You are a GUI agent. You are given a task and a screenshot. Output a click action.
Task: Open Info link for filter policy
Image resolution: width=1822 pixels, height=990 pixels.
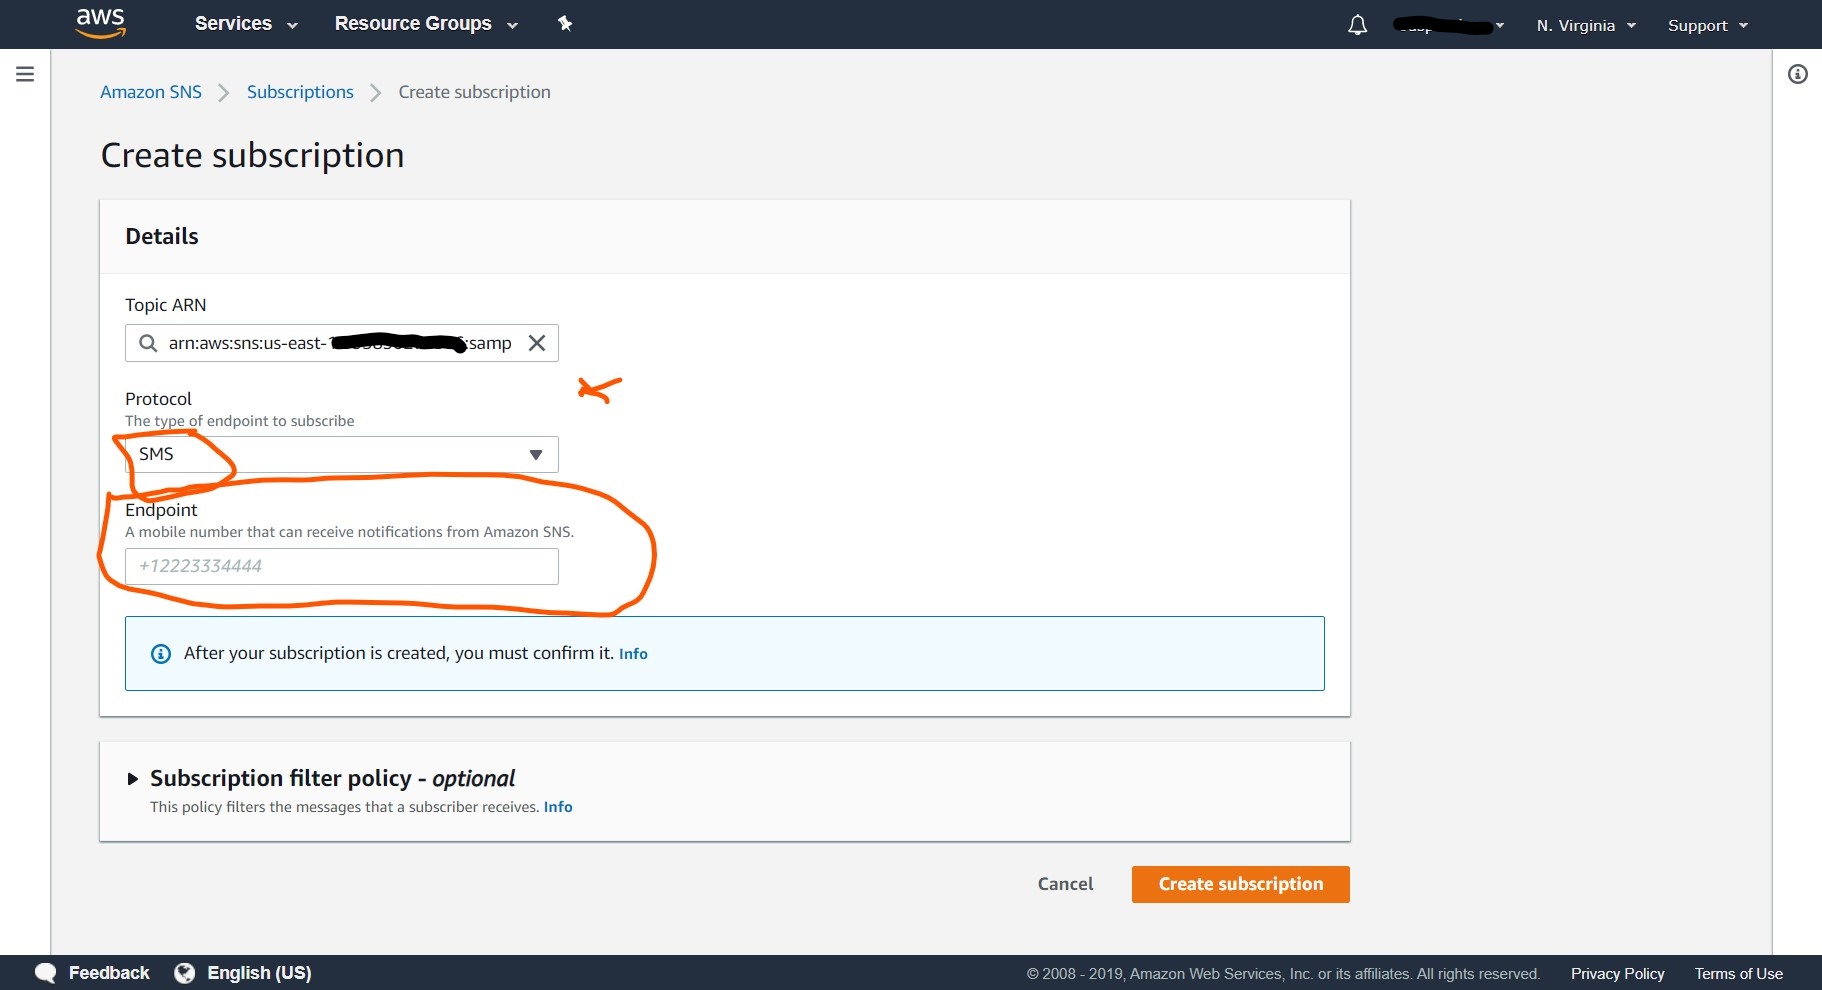click(x=558, y=807)
